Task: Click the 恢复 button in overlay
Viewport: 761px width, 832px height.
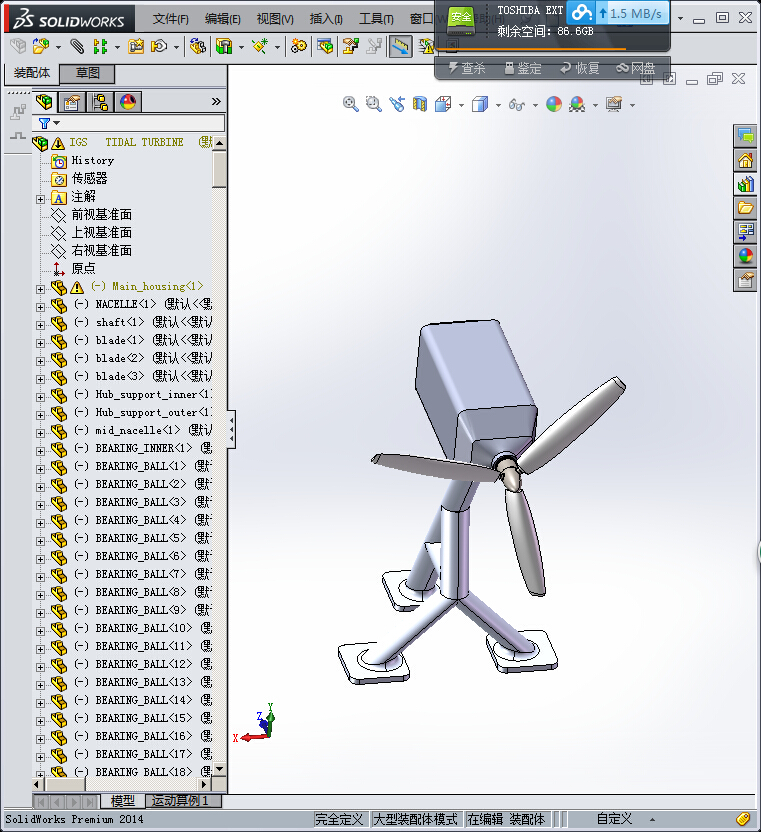Action: 580,68
